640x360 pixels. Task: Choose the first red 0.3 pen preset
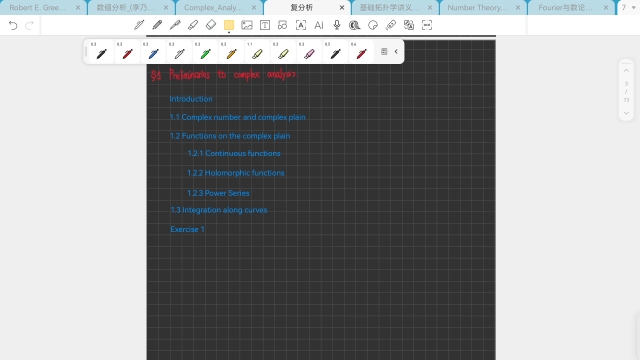127,51
